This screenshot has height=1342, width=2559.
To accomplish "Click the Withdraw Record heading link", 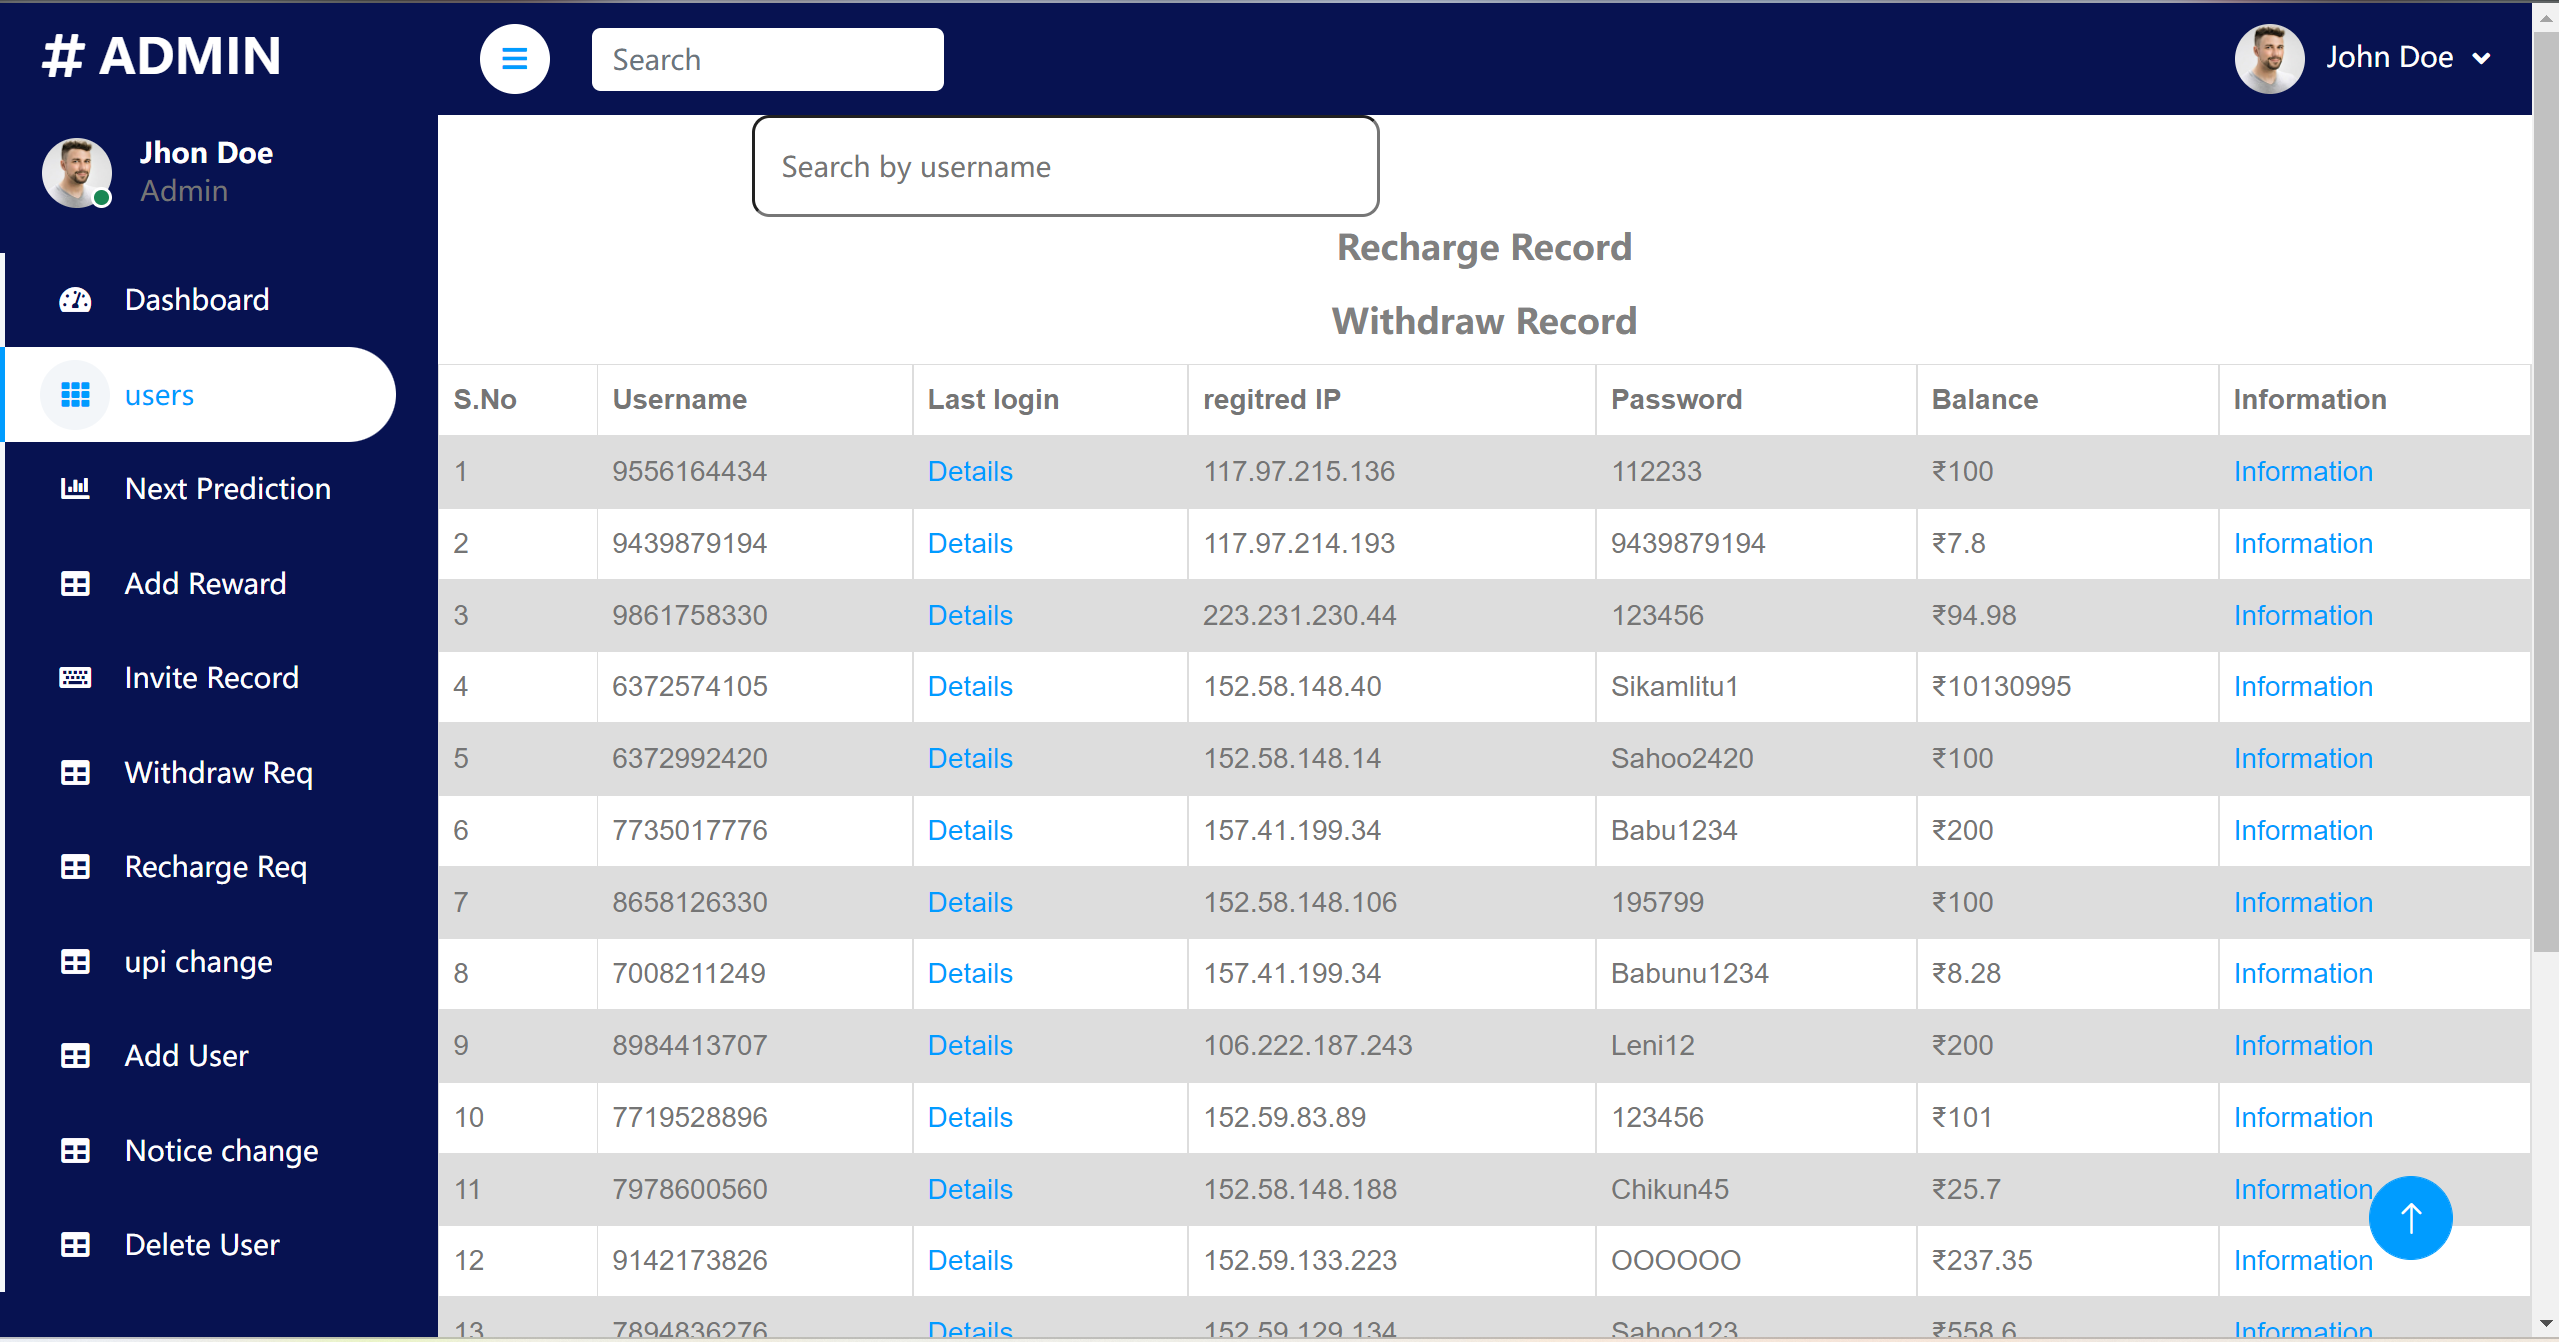I will tap(1483, 322).
